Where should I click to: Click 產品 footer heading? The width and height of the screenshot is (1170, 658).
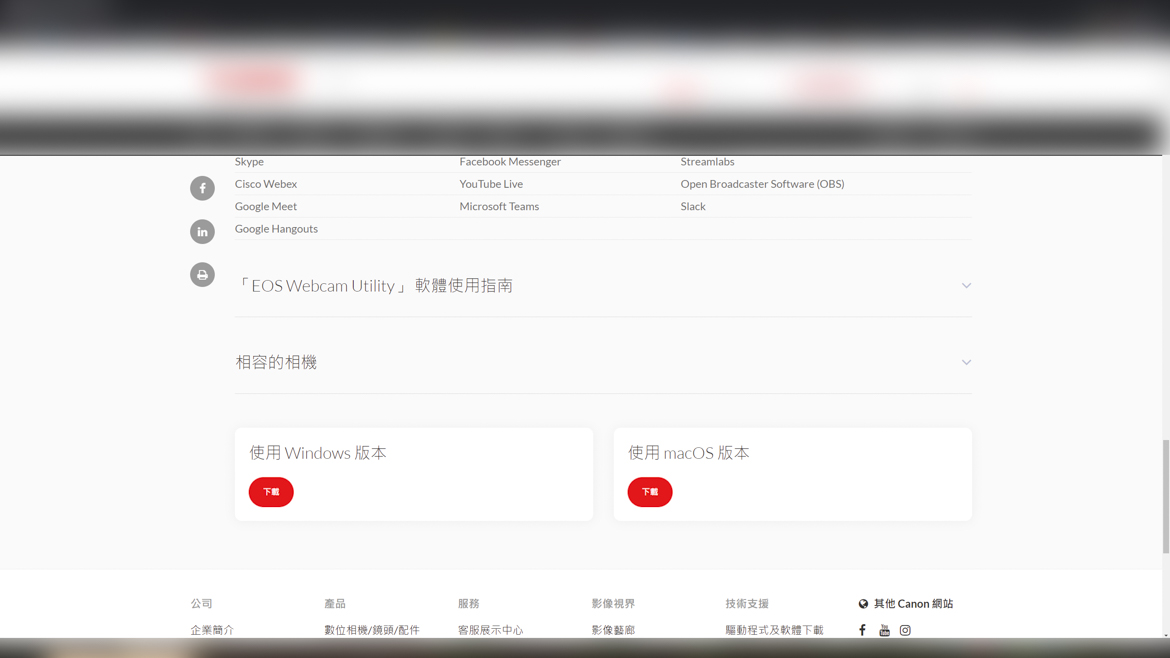335,604
